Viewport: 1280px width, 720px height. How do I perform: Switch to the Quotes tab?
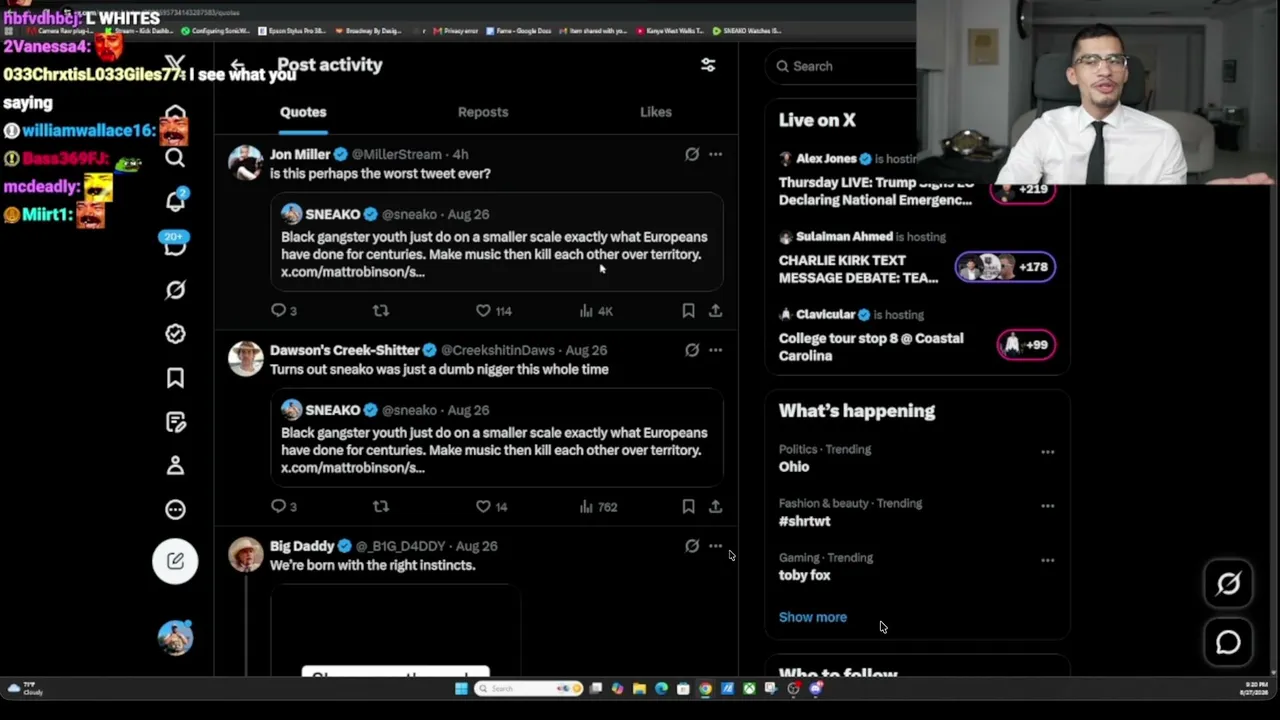click(303, 112)
